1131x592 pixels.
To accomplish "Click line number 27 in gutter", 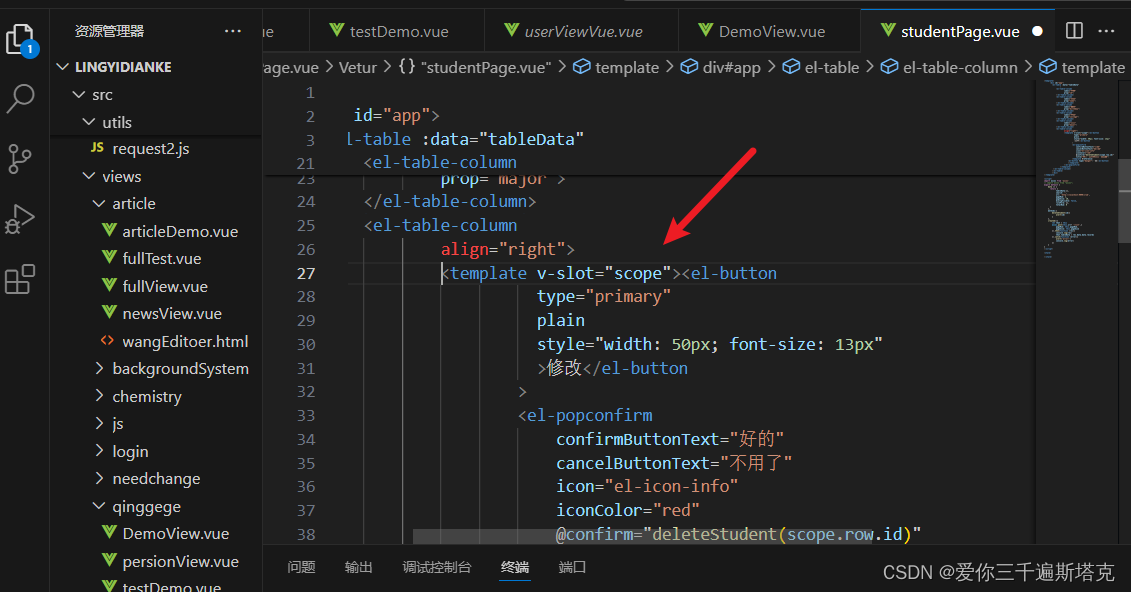I will (306, 273).
